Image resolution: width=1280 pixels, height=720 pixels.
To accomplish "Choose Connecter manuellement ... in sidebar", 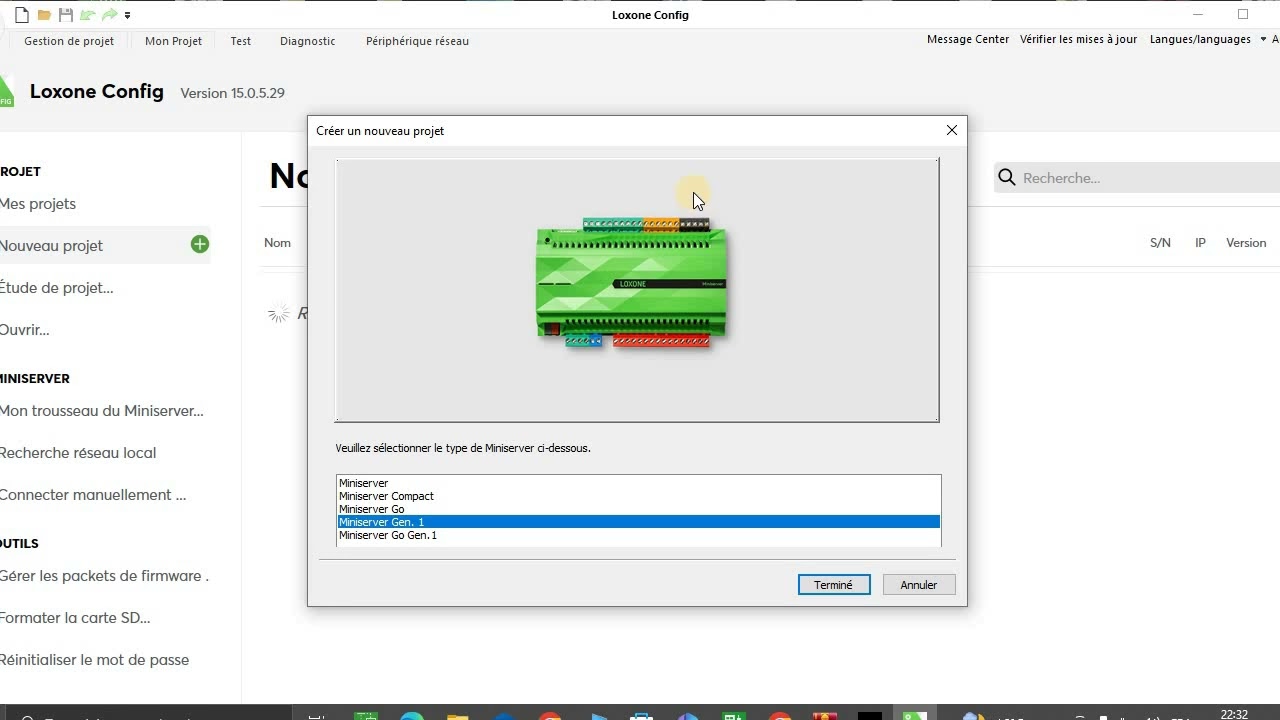I will (x=93, y=495).
